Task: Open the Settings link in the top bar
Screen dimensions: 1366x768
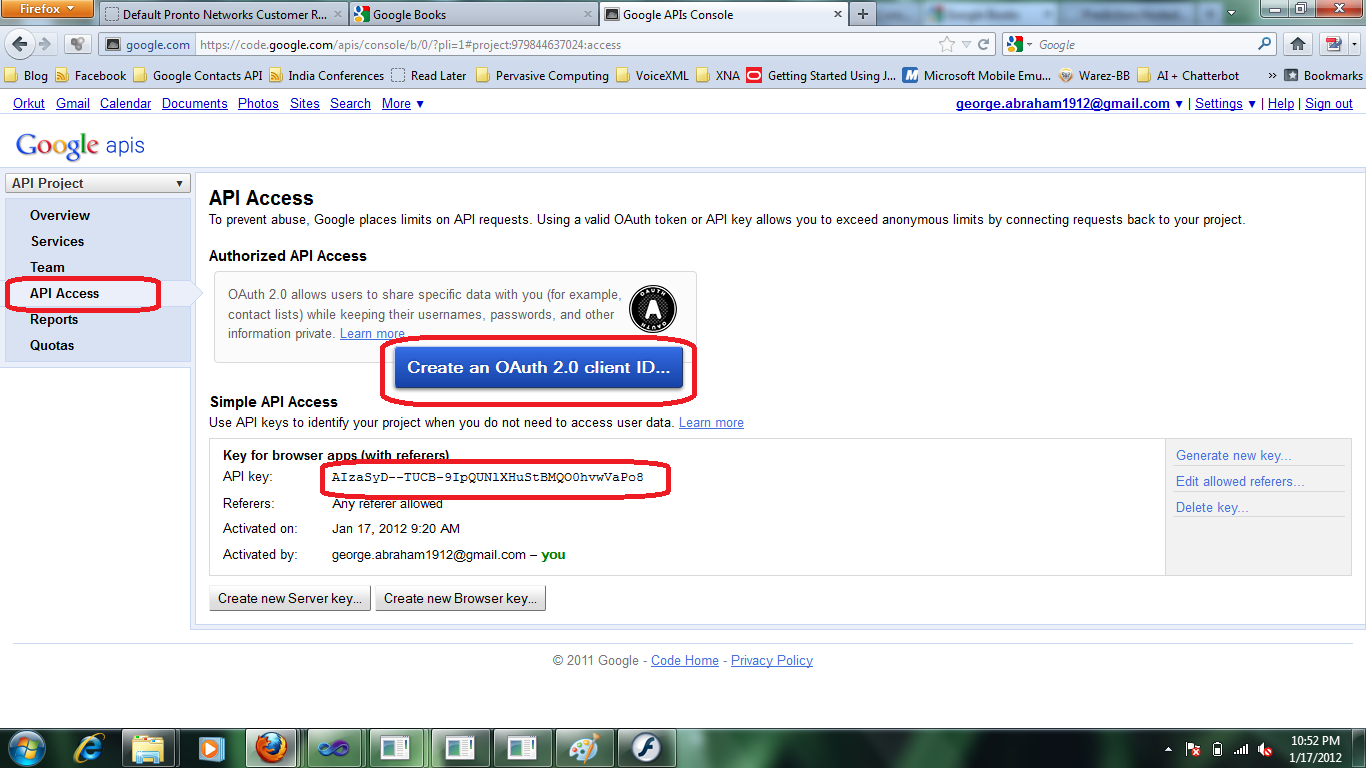Action: pyautogui.click(x=1218, y=103)
